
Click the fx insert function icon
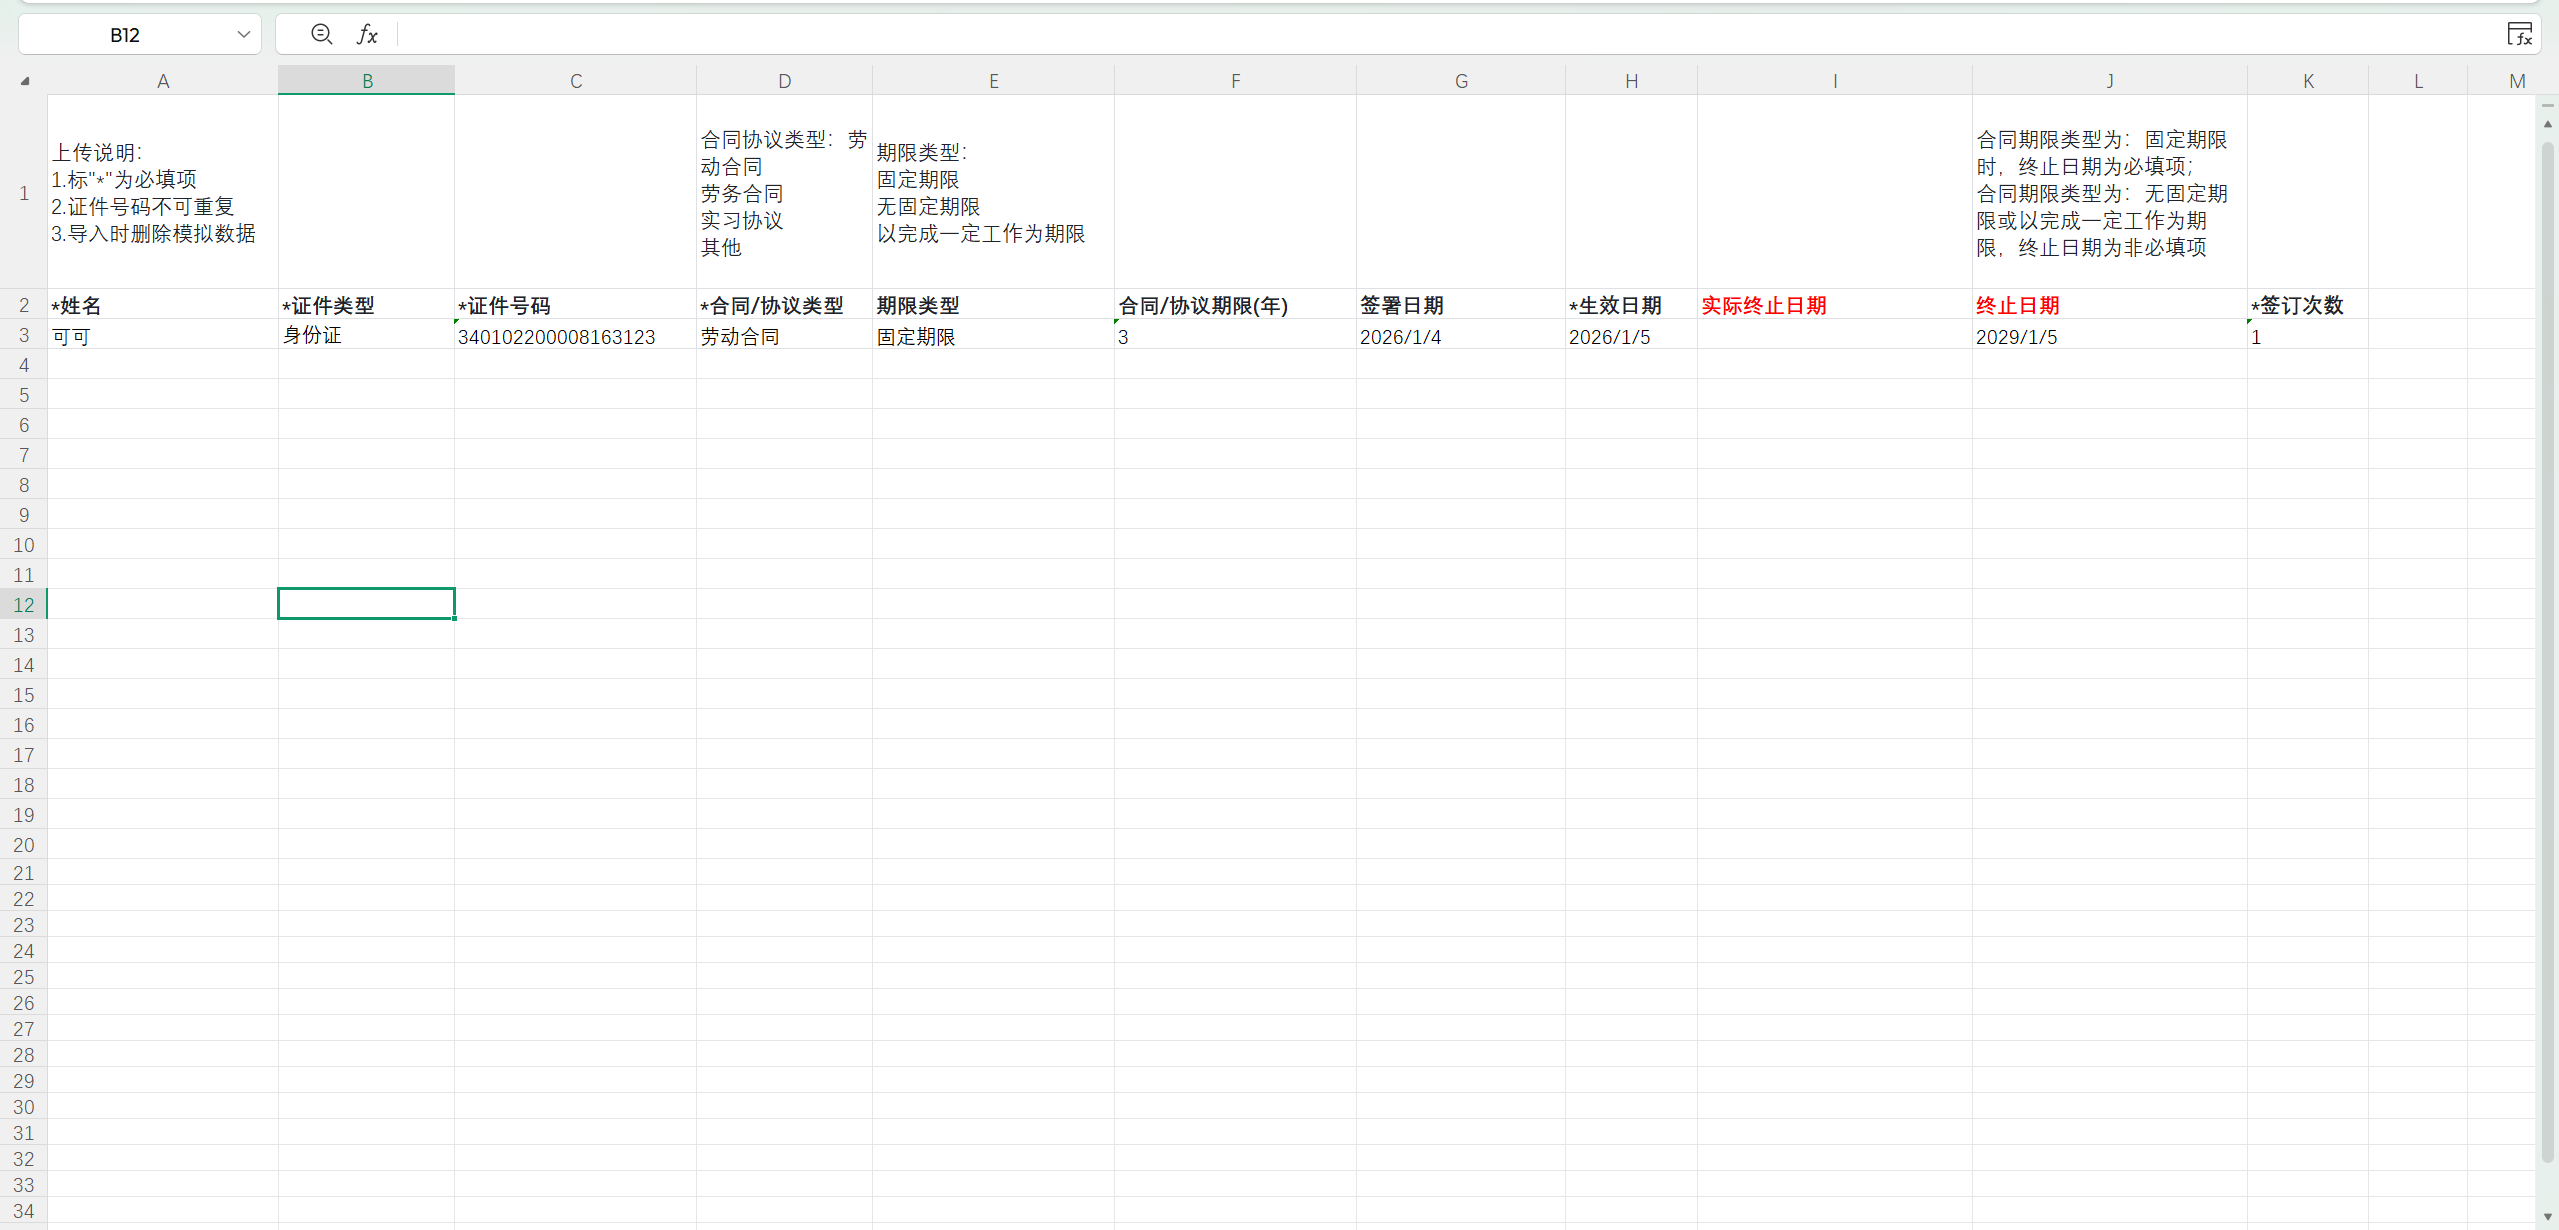point(367,35)
